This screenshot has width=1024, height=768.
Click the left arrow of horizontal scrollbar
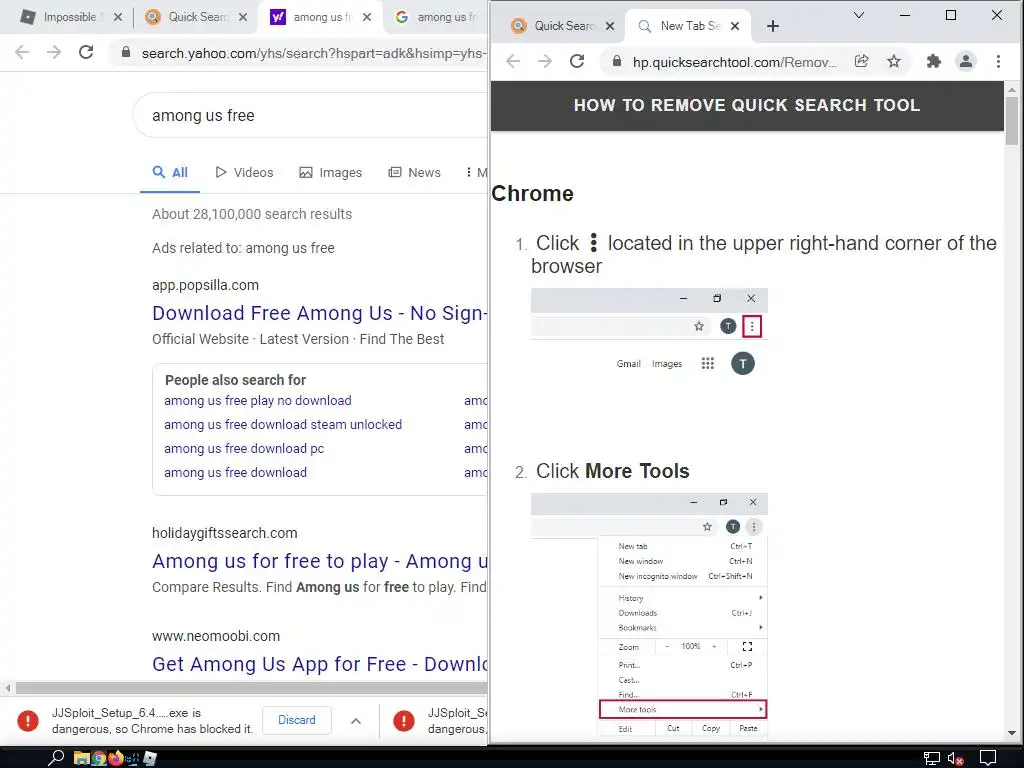coord(7,688)
